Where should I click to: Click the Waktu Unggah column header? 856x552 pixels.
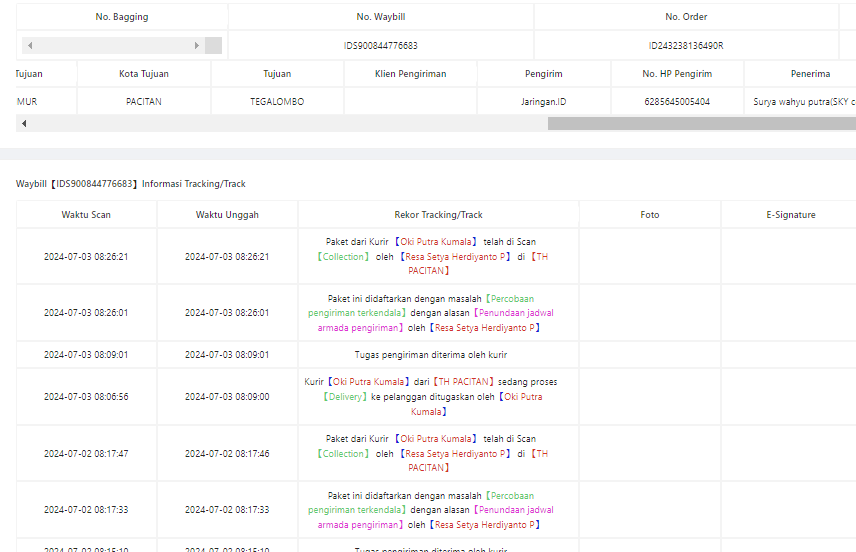(227, 215)
